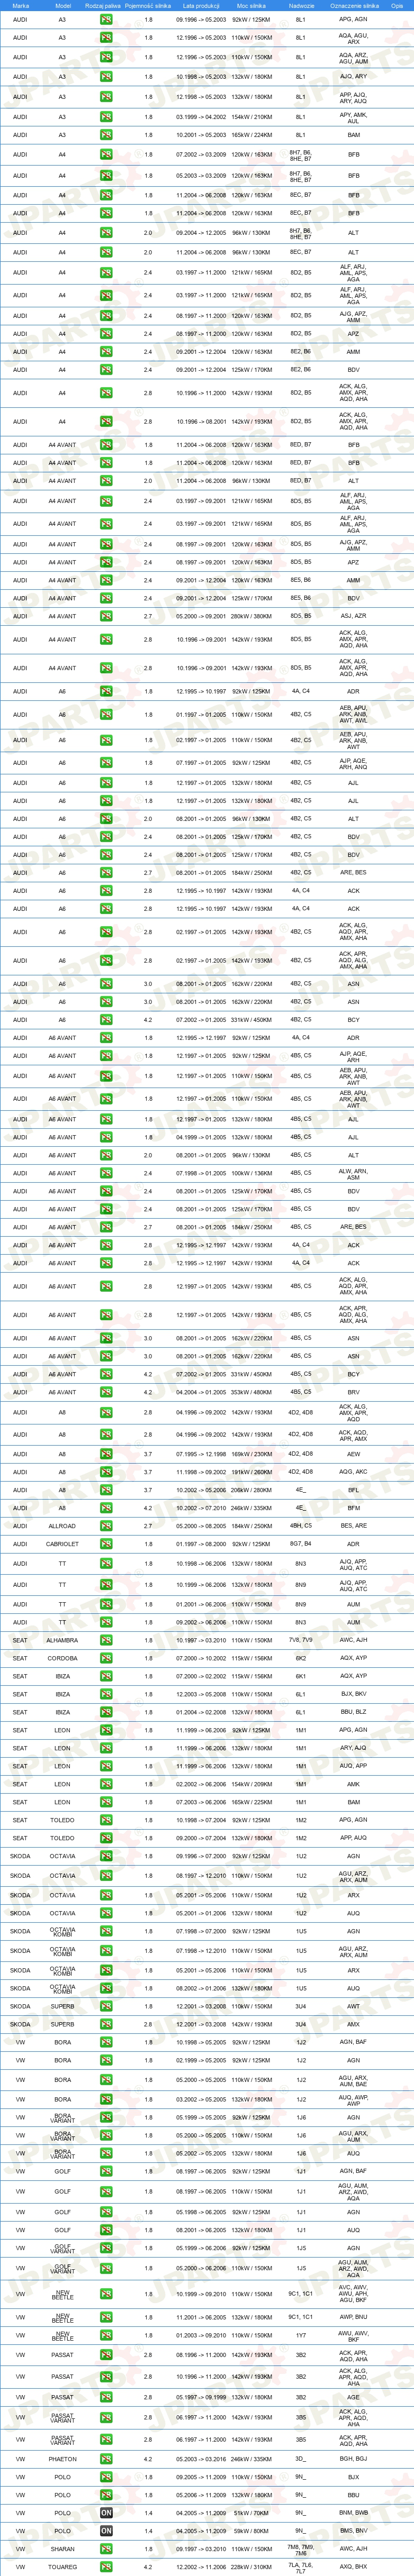
Task: Click petrol icon in VW Polo BBU row
Action: point(106,2495)
